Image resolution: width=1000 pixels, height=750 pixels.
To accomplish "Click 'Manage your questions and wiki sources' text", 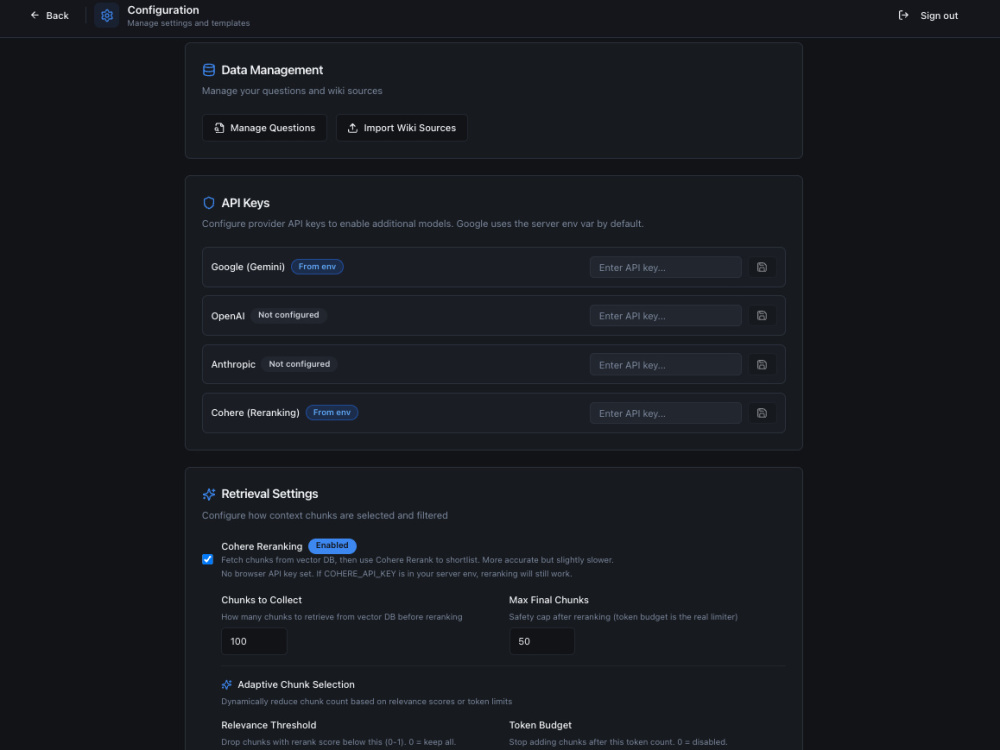I will tap(292, 91).
